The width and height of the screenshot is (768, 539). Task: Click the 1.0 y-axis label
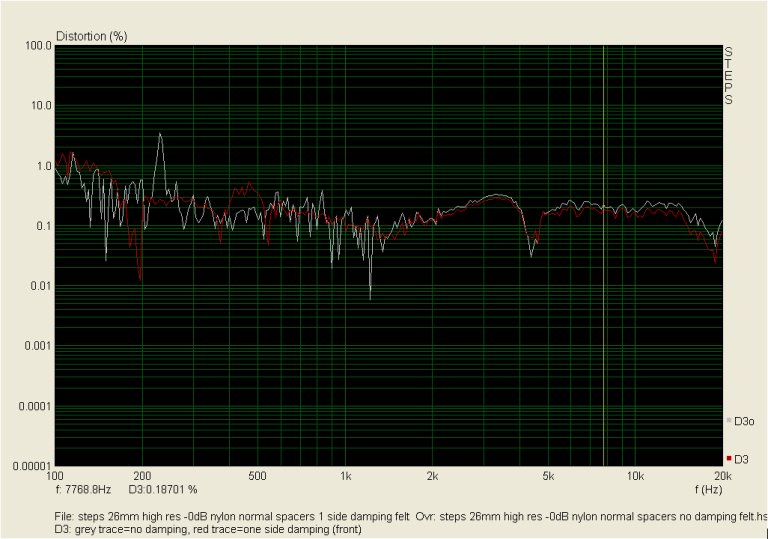pos(44,166)
